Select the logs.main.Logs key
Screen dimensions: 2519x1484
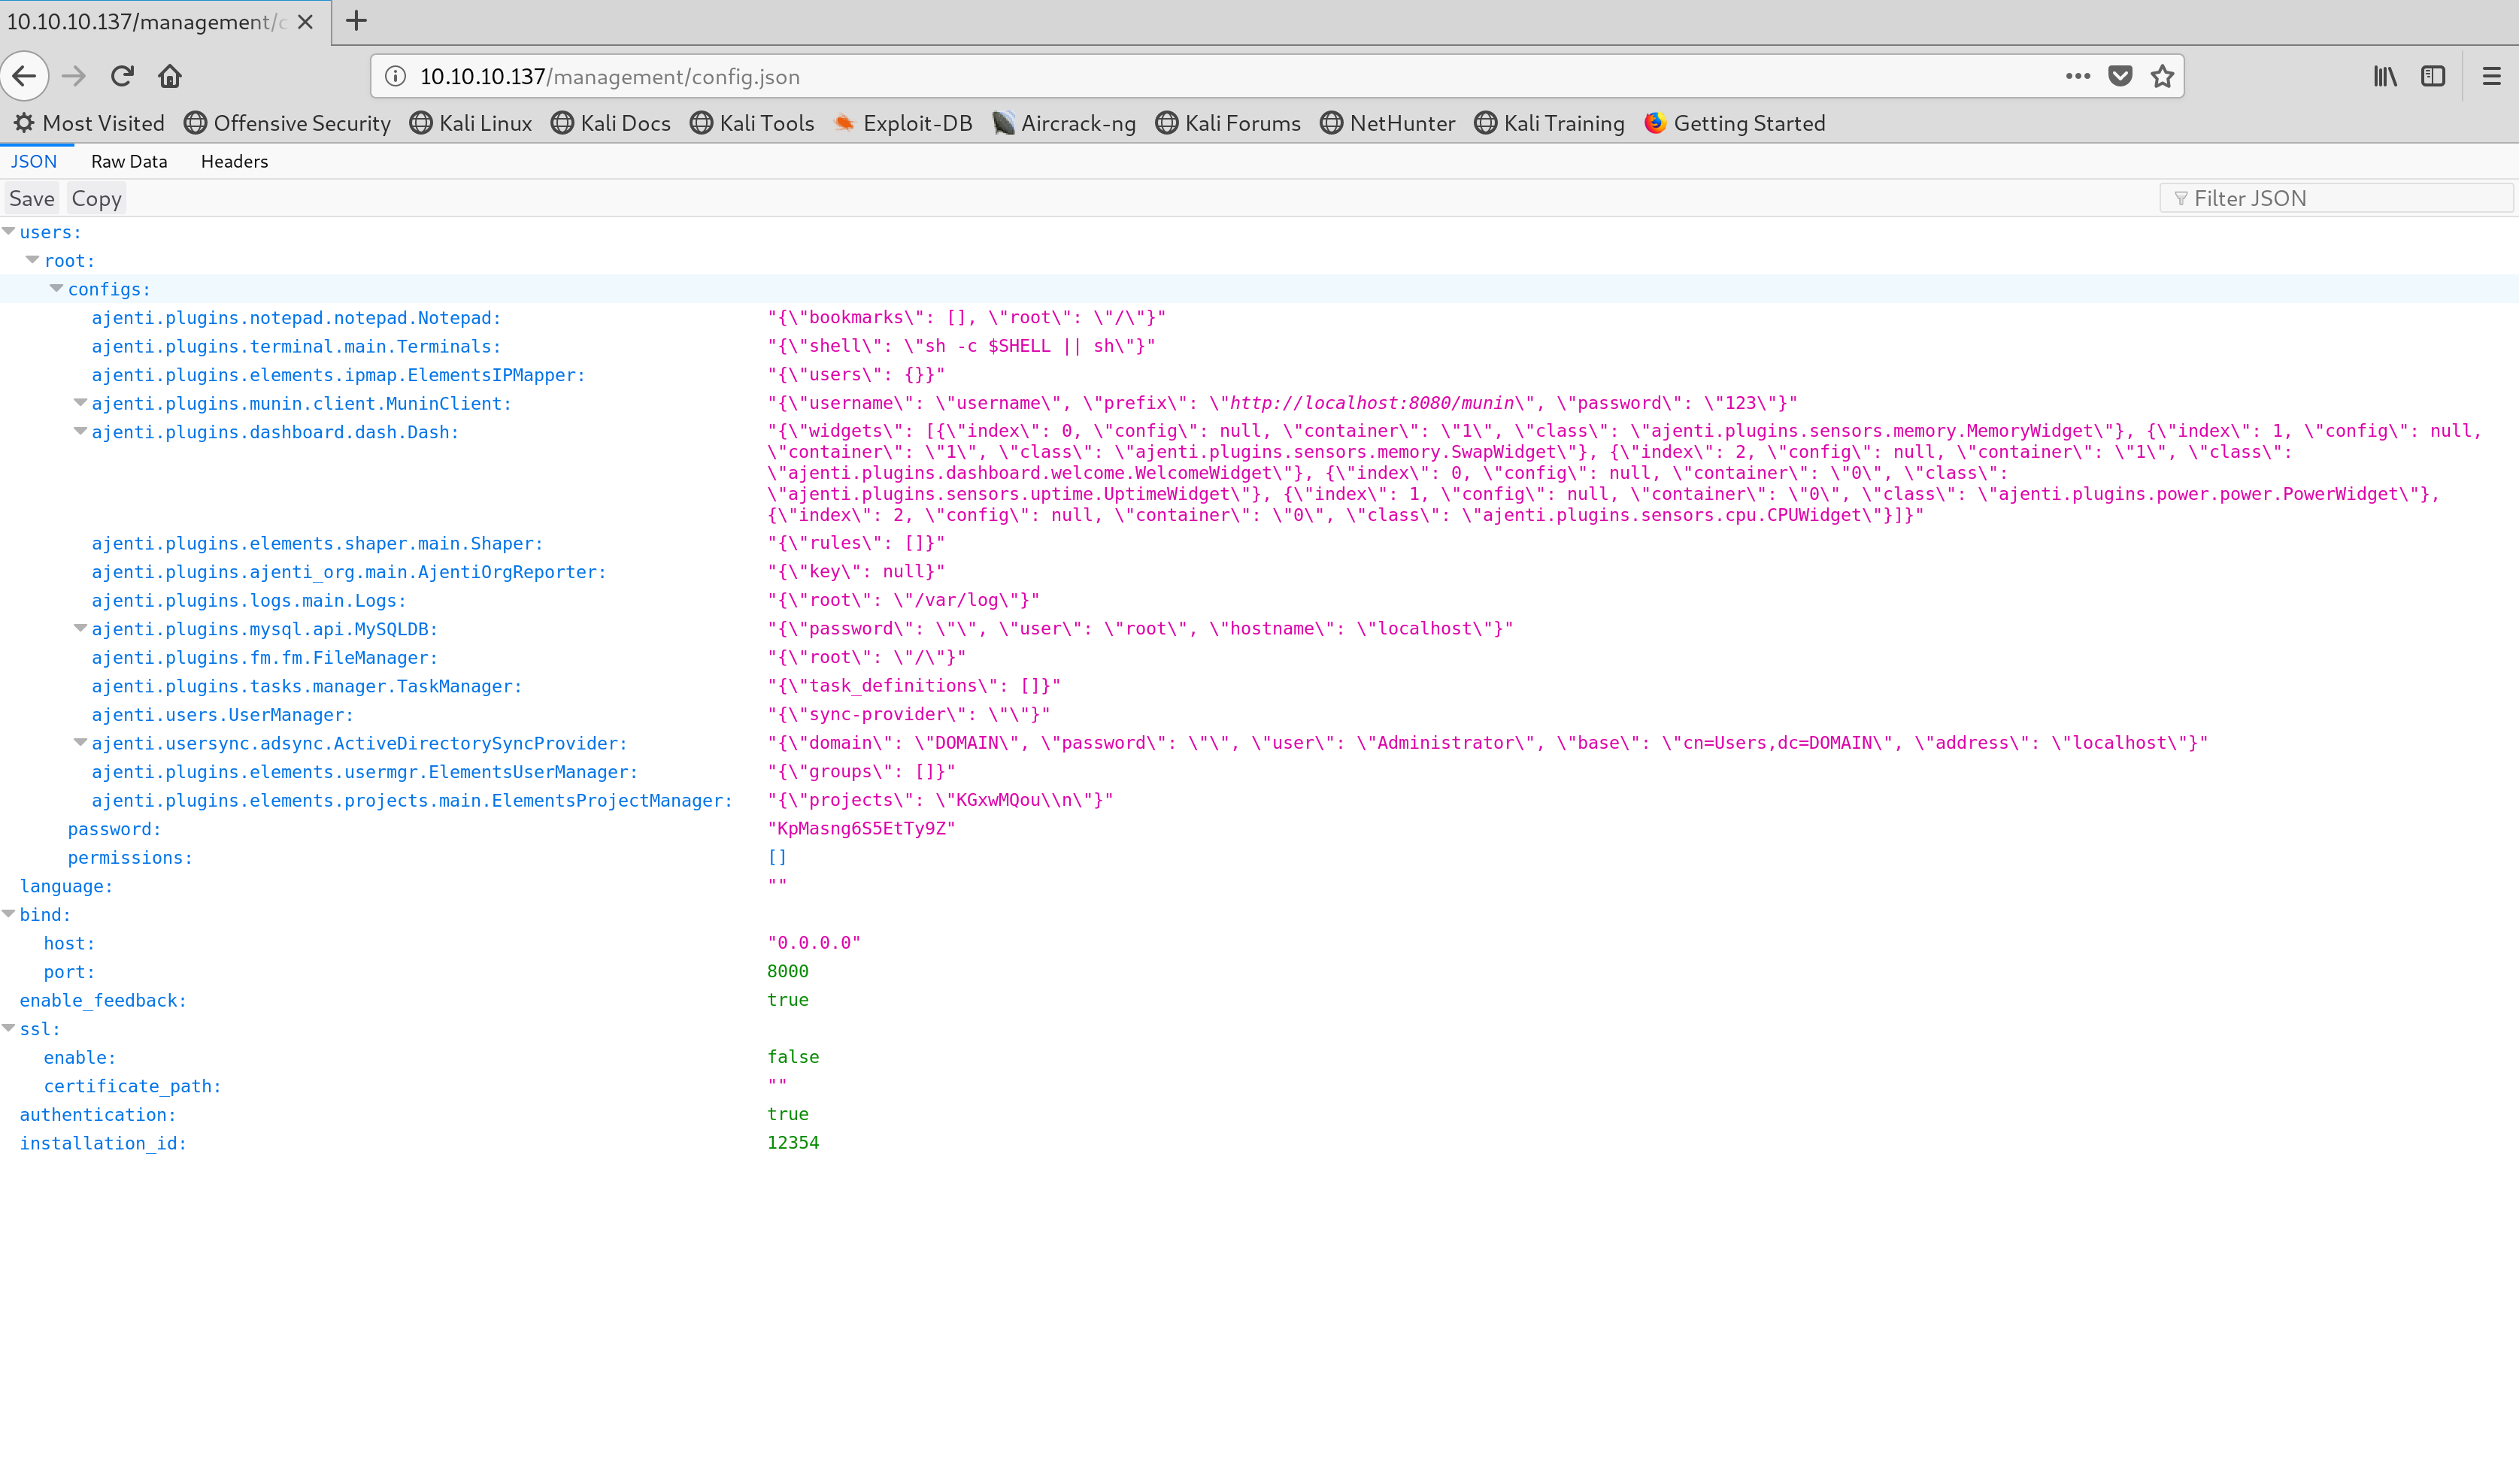click(x=249, y=600)
